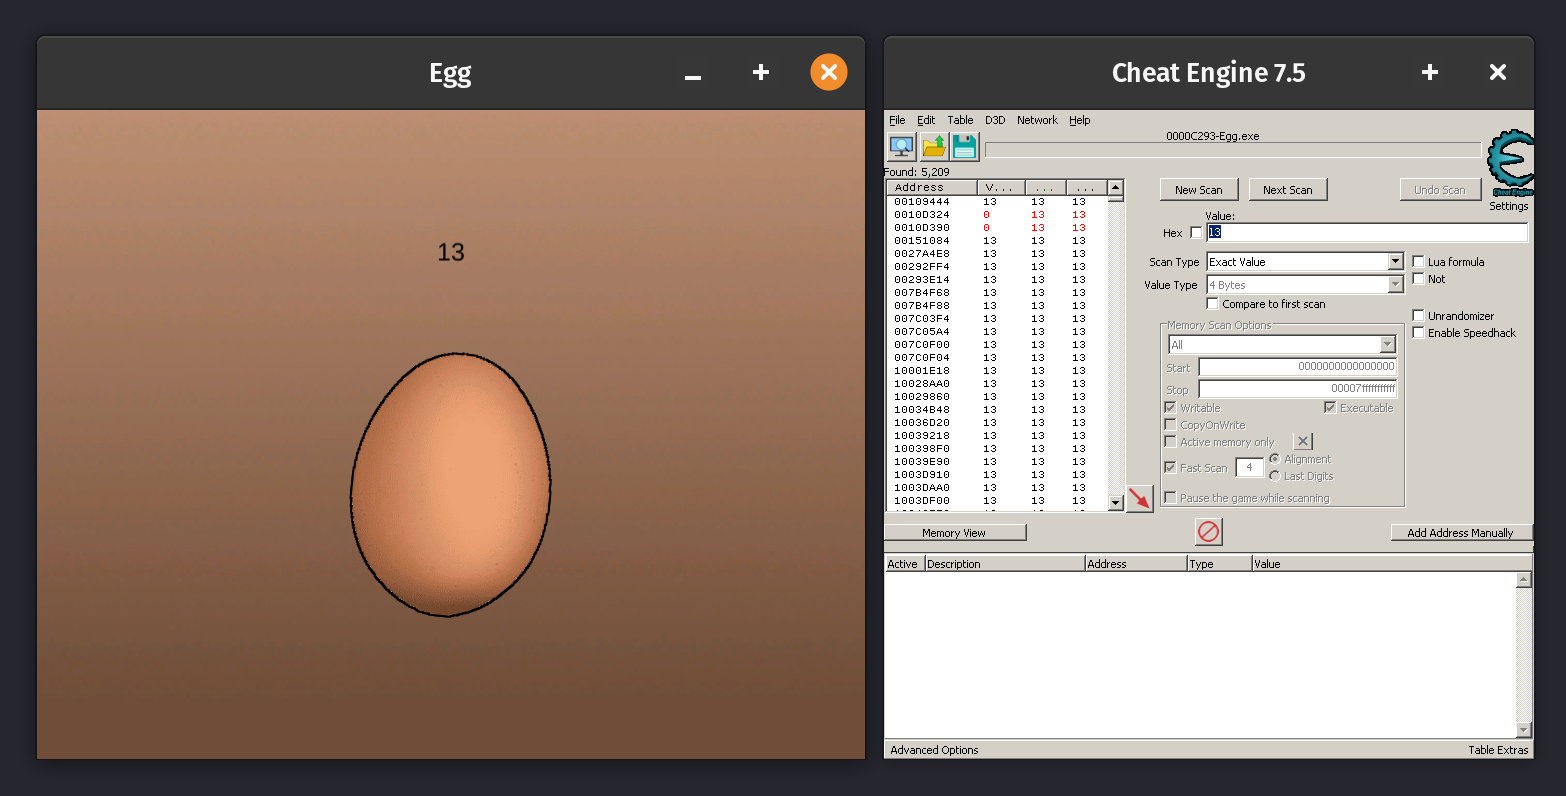Click results list scroll down arrow
The image size is (1566, 796).
pyautogui.click(x=1116, y=503)
